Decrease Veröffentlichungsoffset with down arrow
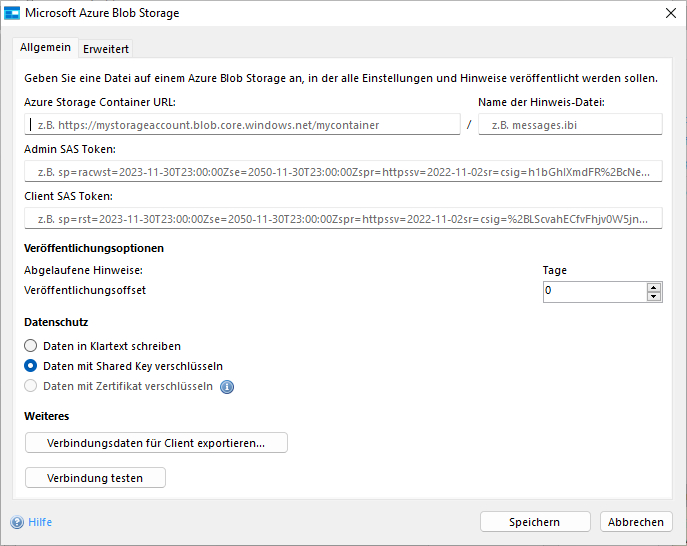This screenshot has width=687, height=546. 654,296
